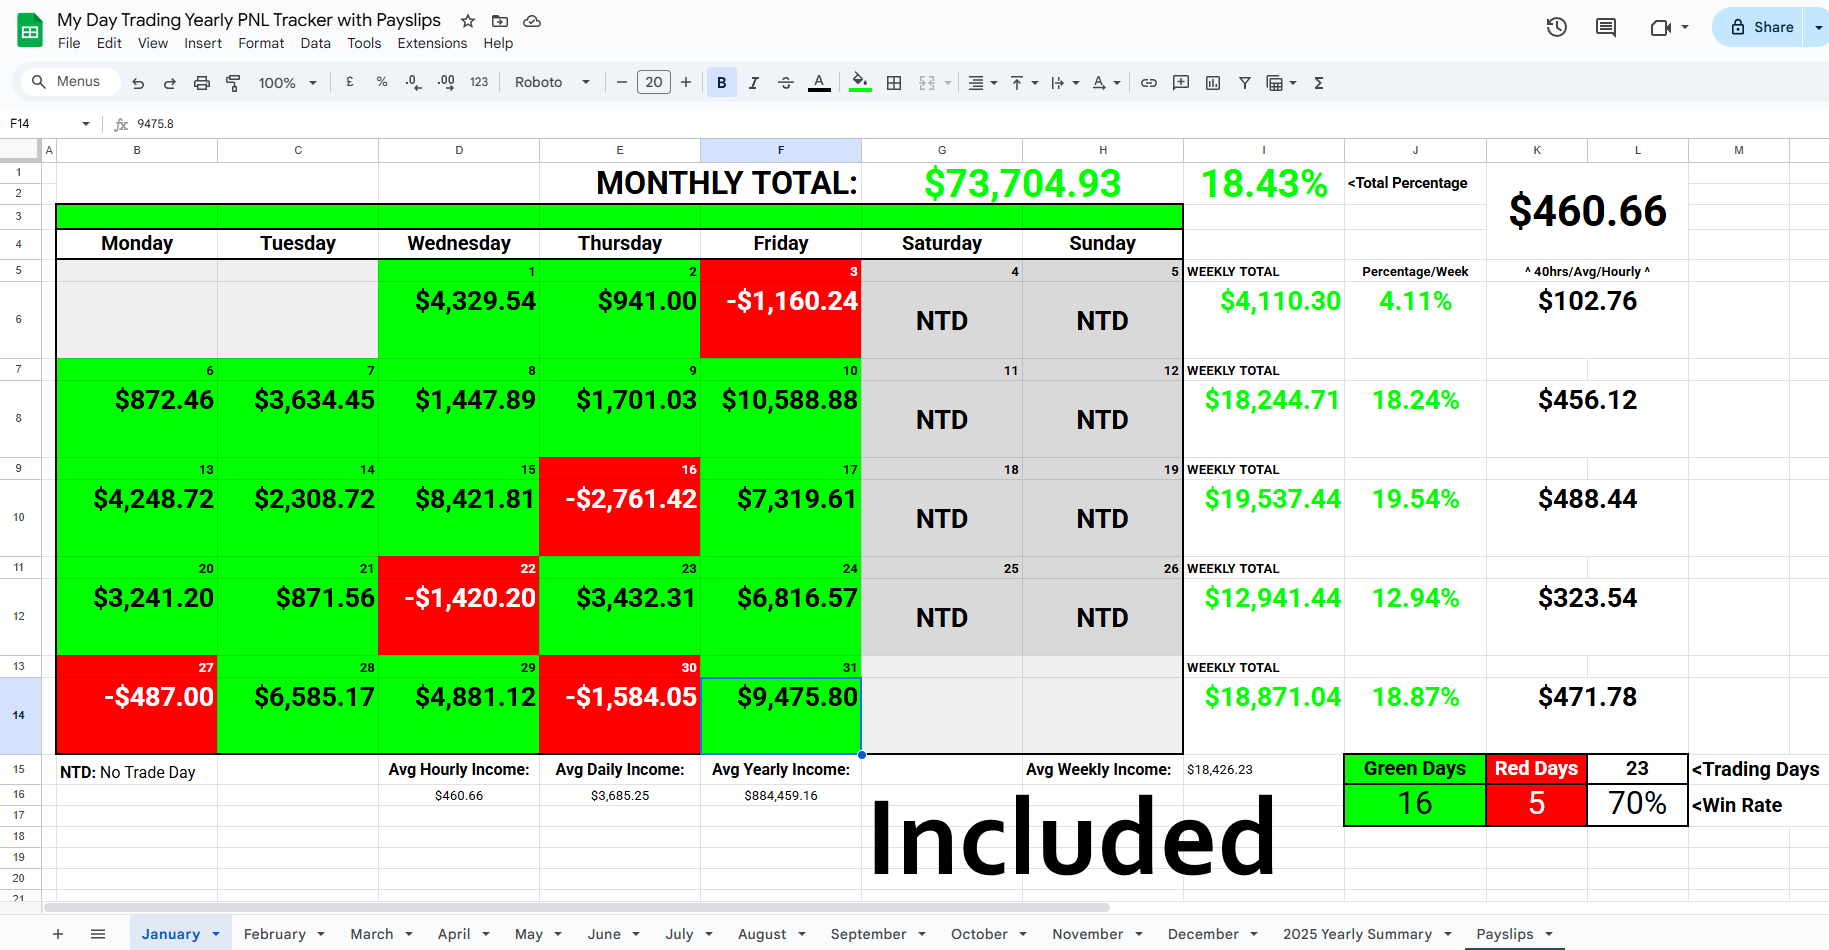Toggle bold formatting button
The image size is (1829, 950).
(x=721, y=83)
